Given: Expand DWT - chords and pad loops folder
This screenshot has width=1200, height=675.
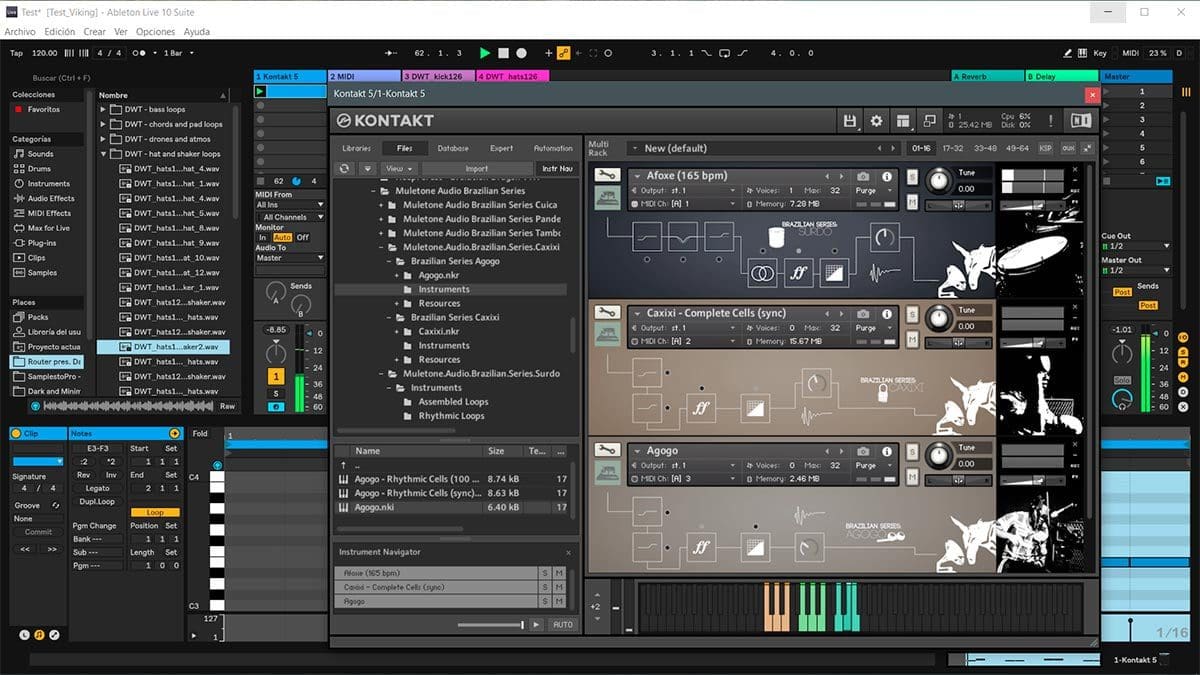Looking at the screenshot, I should 103,125.
